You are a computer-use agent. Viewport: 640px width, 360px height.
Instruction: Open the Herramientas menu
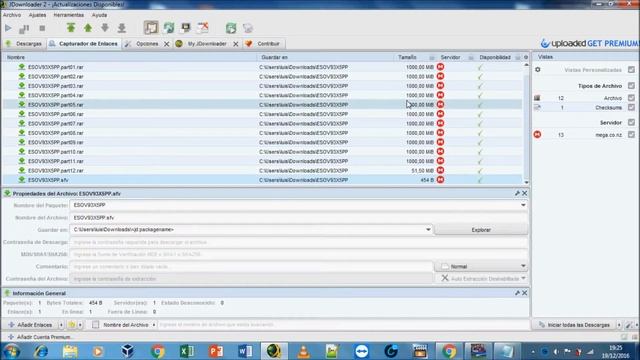point(69,15)
